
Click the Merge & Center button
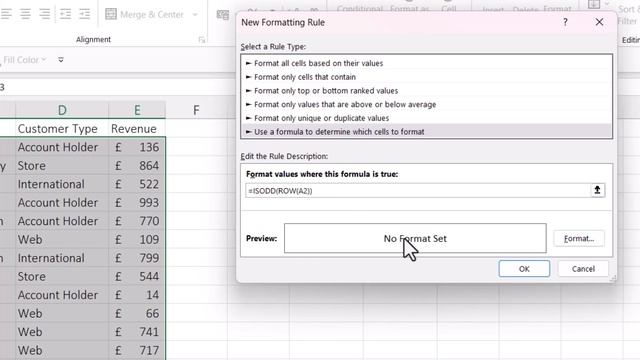click(144, 15)
